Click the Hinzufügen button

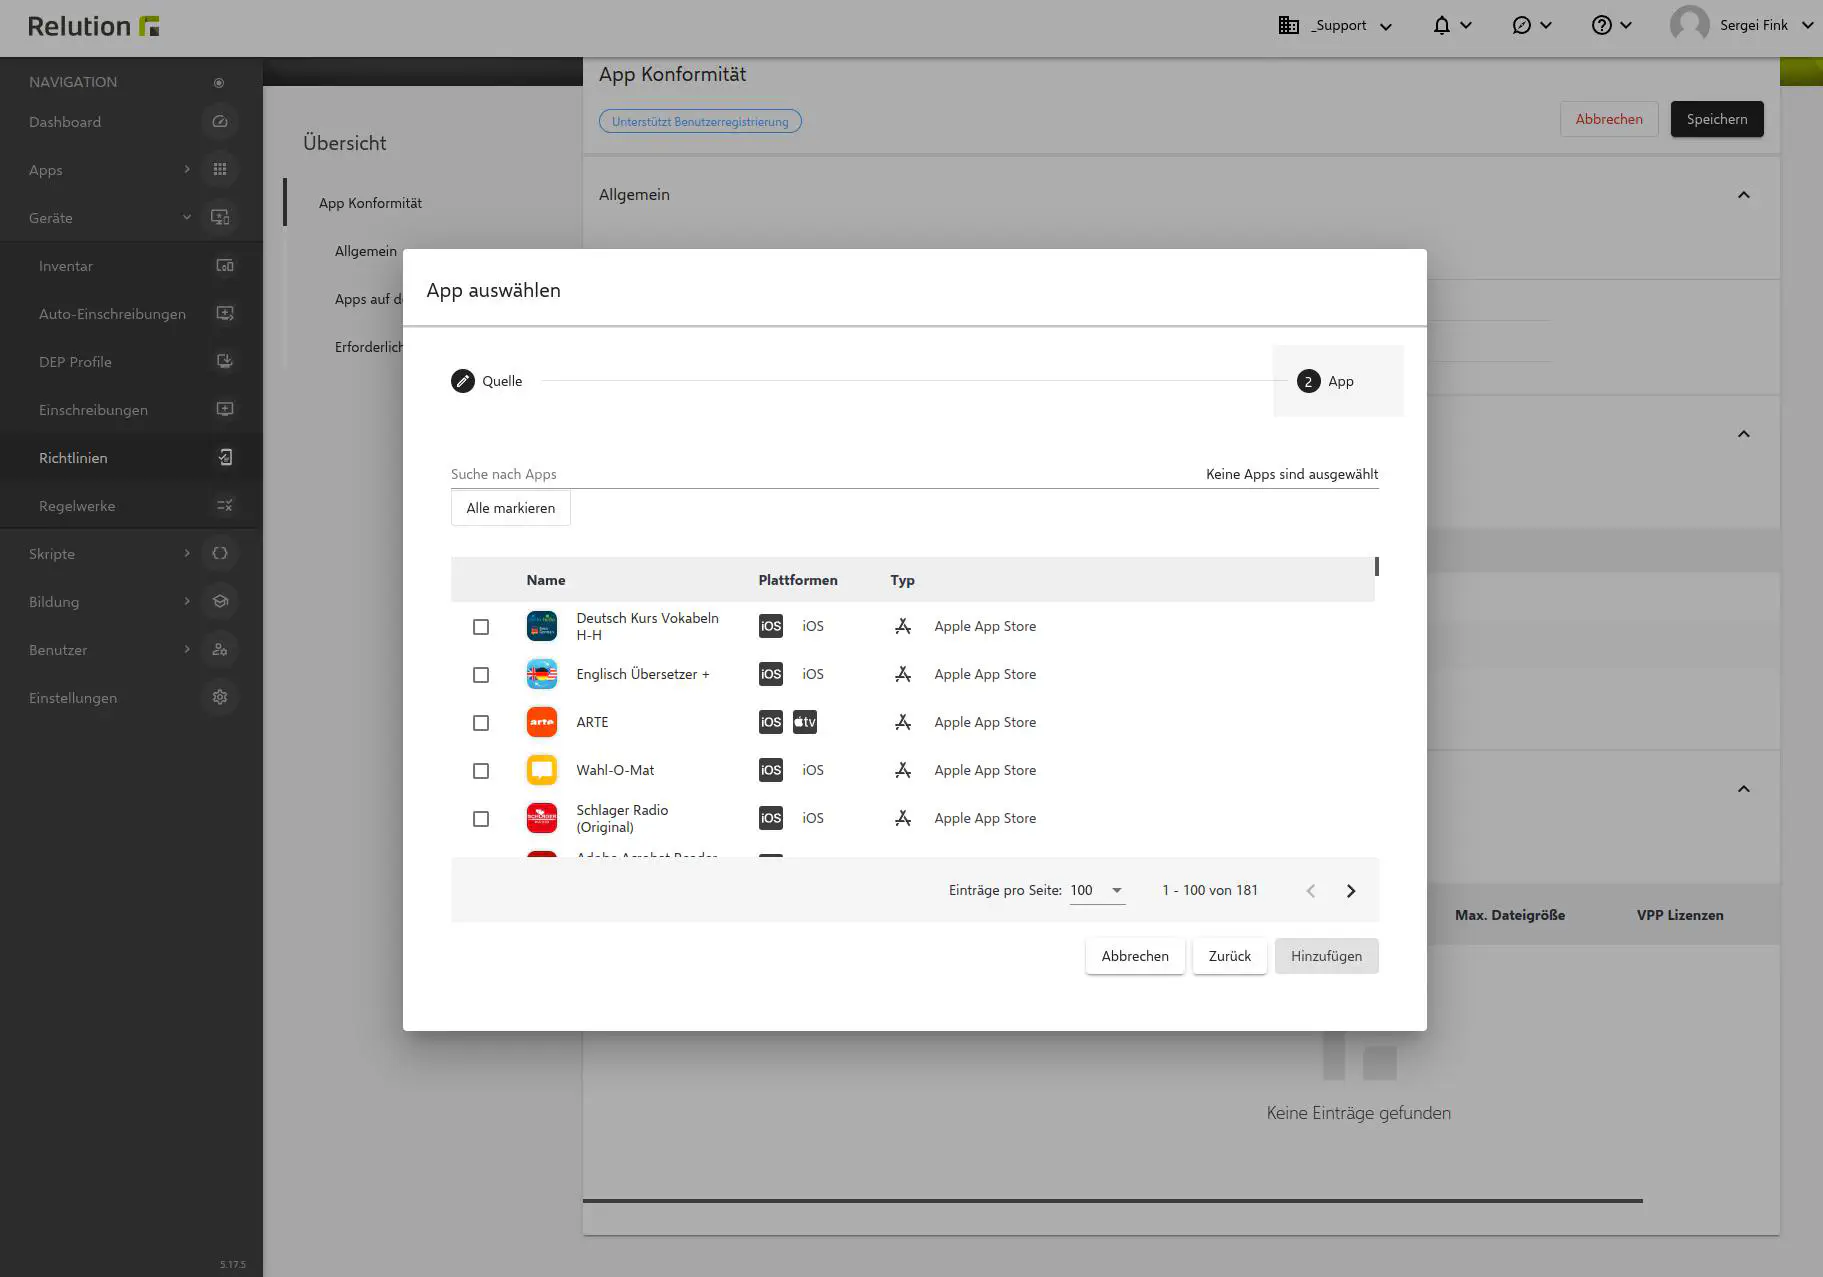coord(1326,956)
